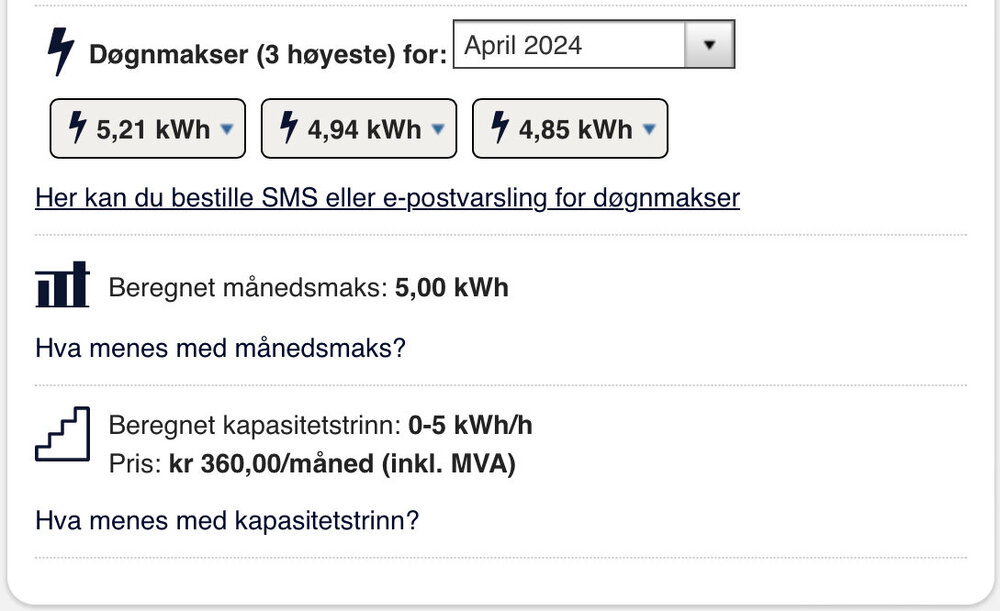This screenshot has height=611, width=1000.
Task: Expand the 4,94 kWh daily max details
Action: pyautogui.click(x=359, y=129)
